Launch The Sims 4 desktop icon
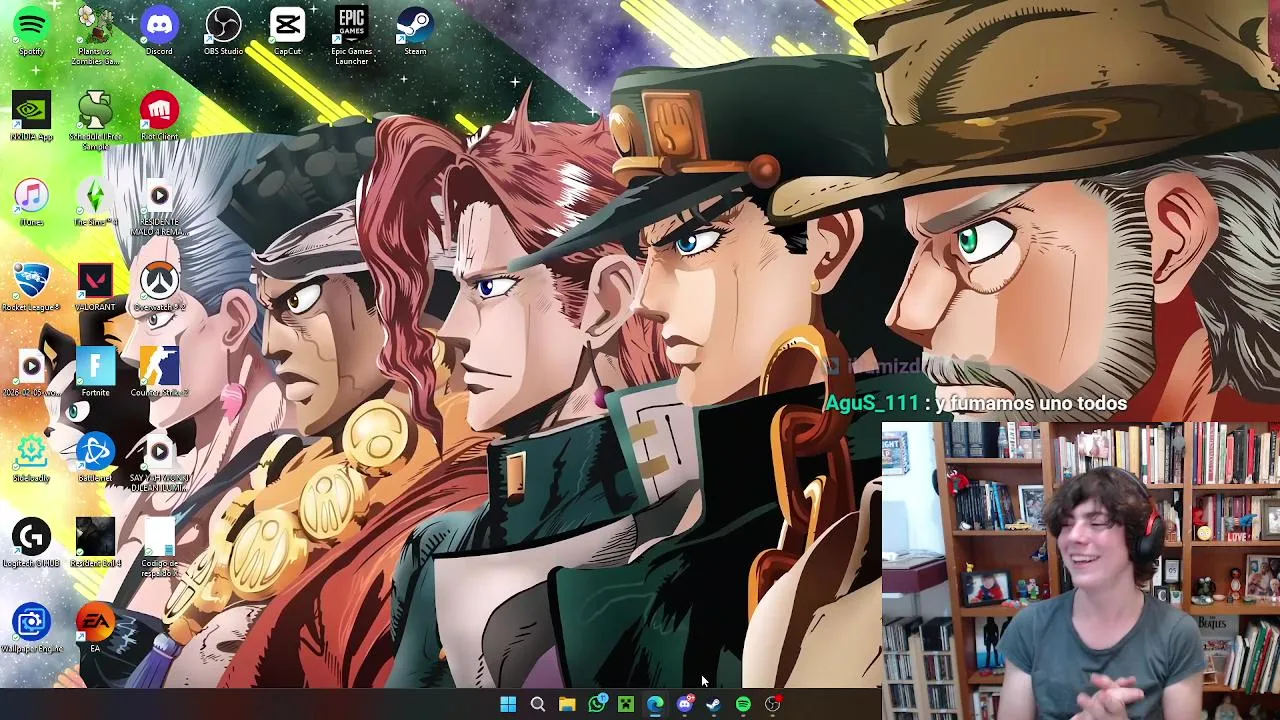 pyautogui.click(x=95, y=202)
